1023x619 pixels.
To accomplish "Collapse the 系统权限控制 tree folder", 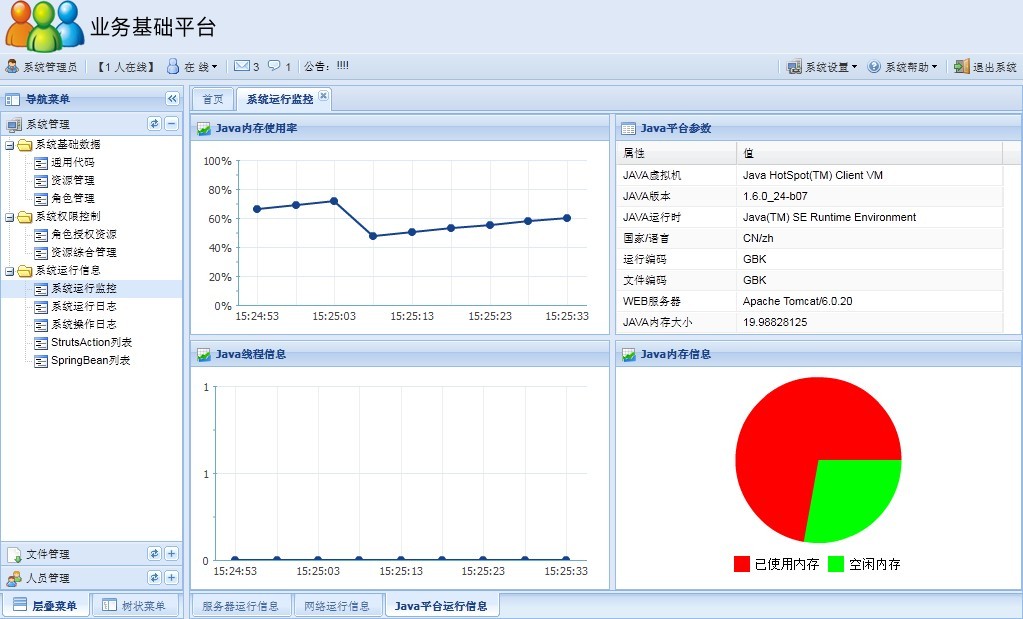I will tap(9, 217).
